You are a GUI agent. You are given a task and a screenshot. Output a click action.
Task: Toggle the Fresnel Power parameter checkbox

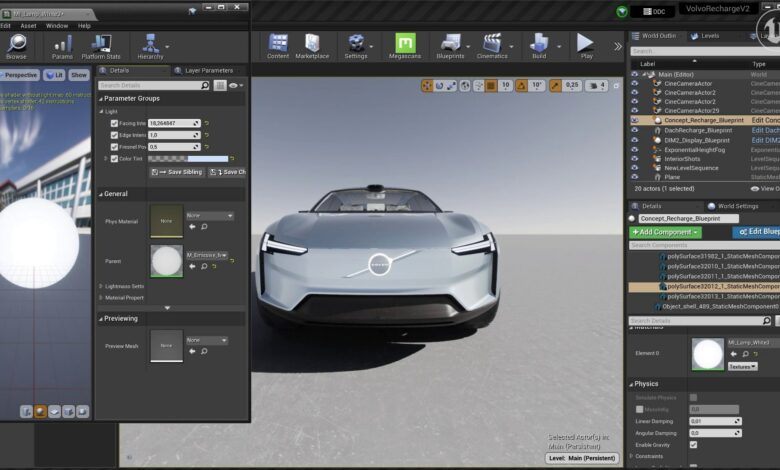pyautogui.click(x=114, y=147)
